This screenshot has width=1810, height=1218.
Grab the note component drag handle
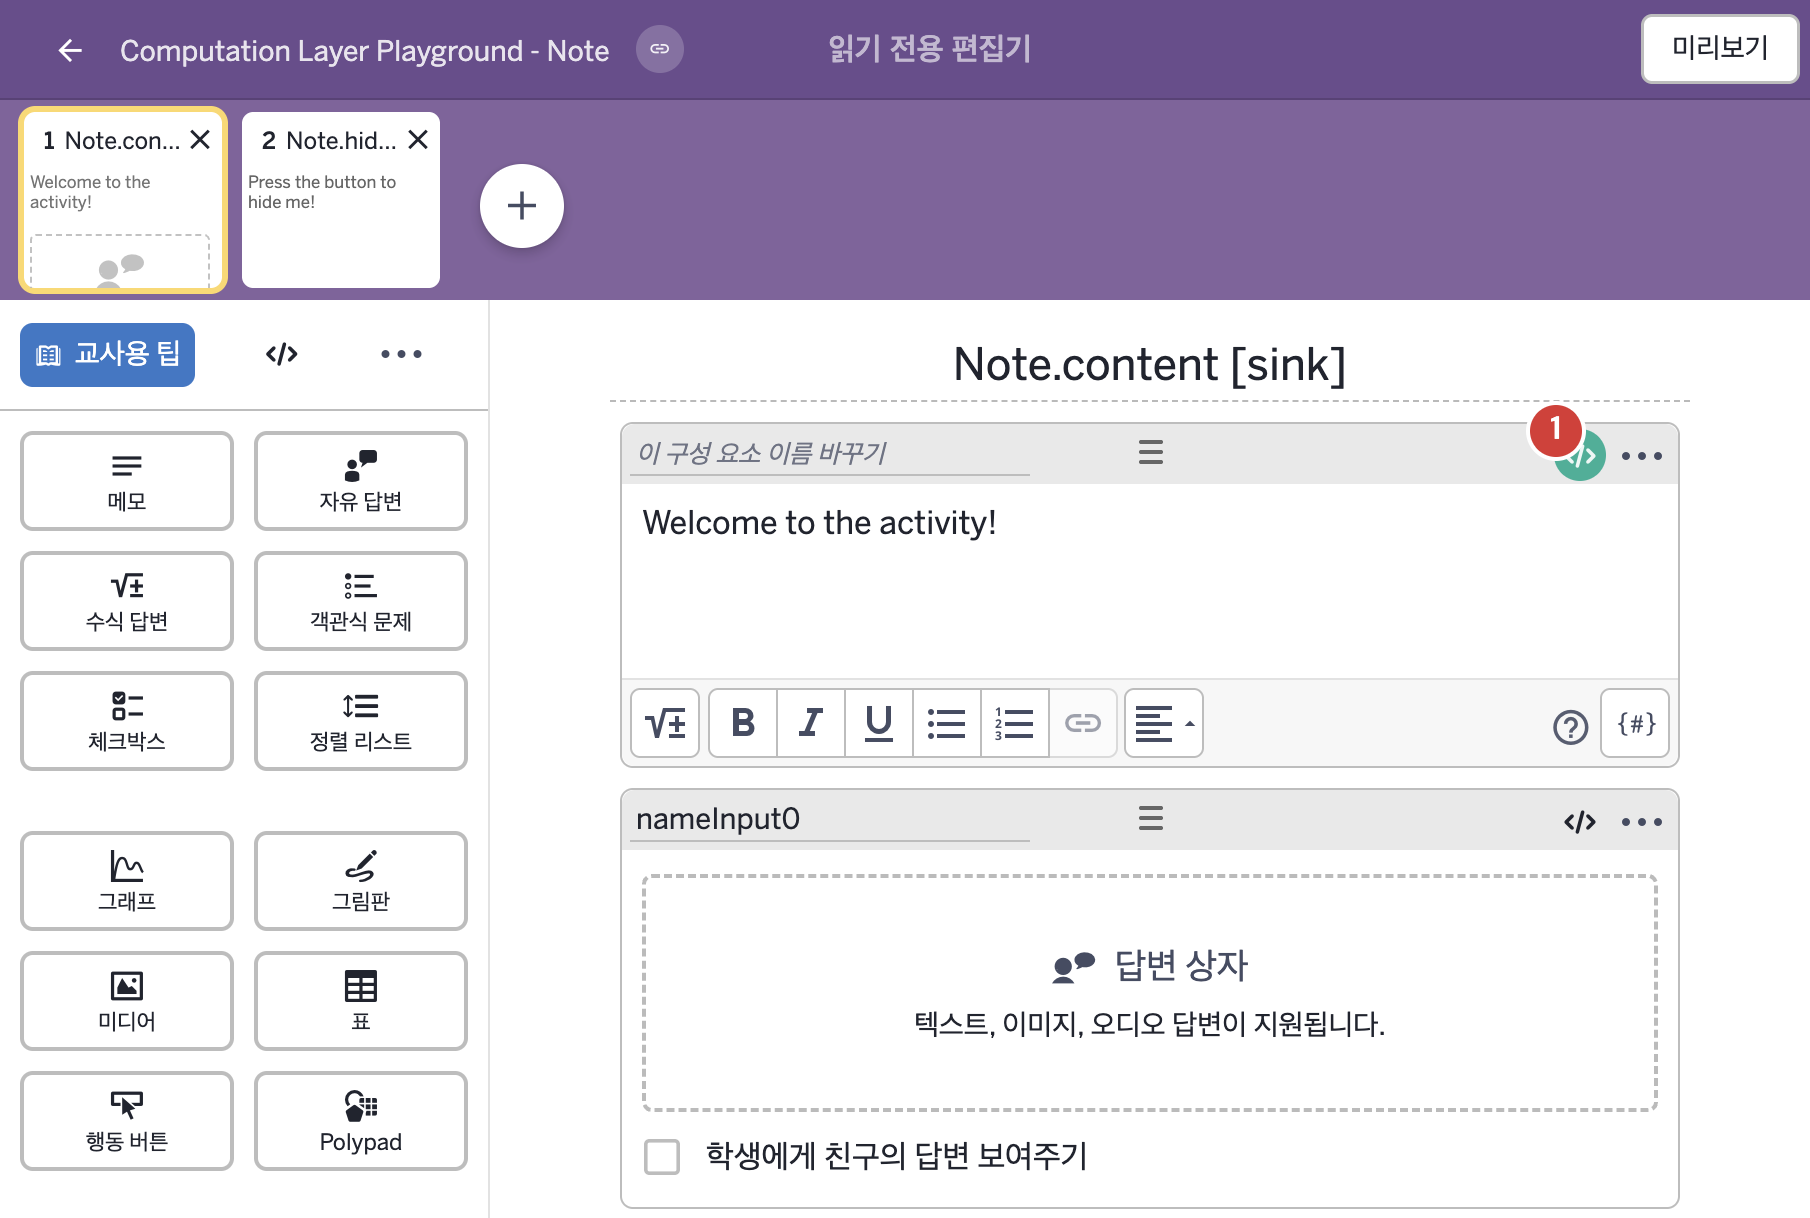point(1151,452)
